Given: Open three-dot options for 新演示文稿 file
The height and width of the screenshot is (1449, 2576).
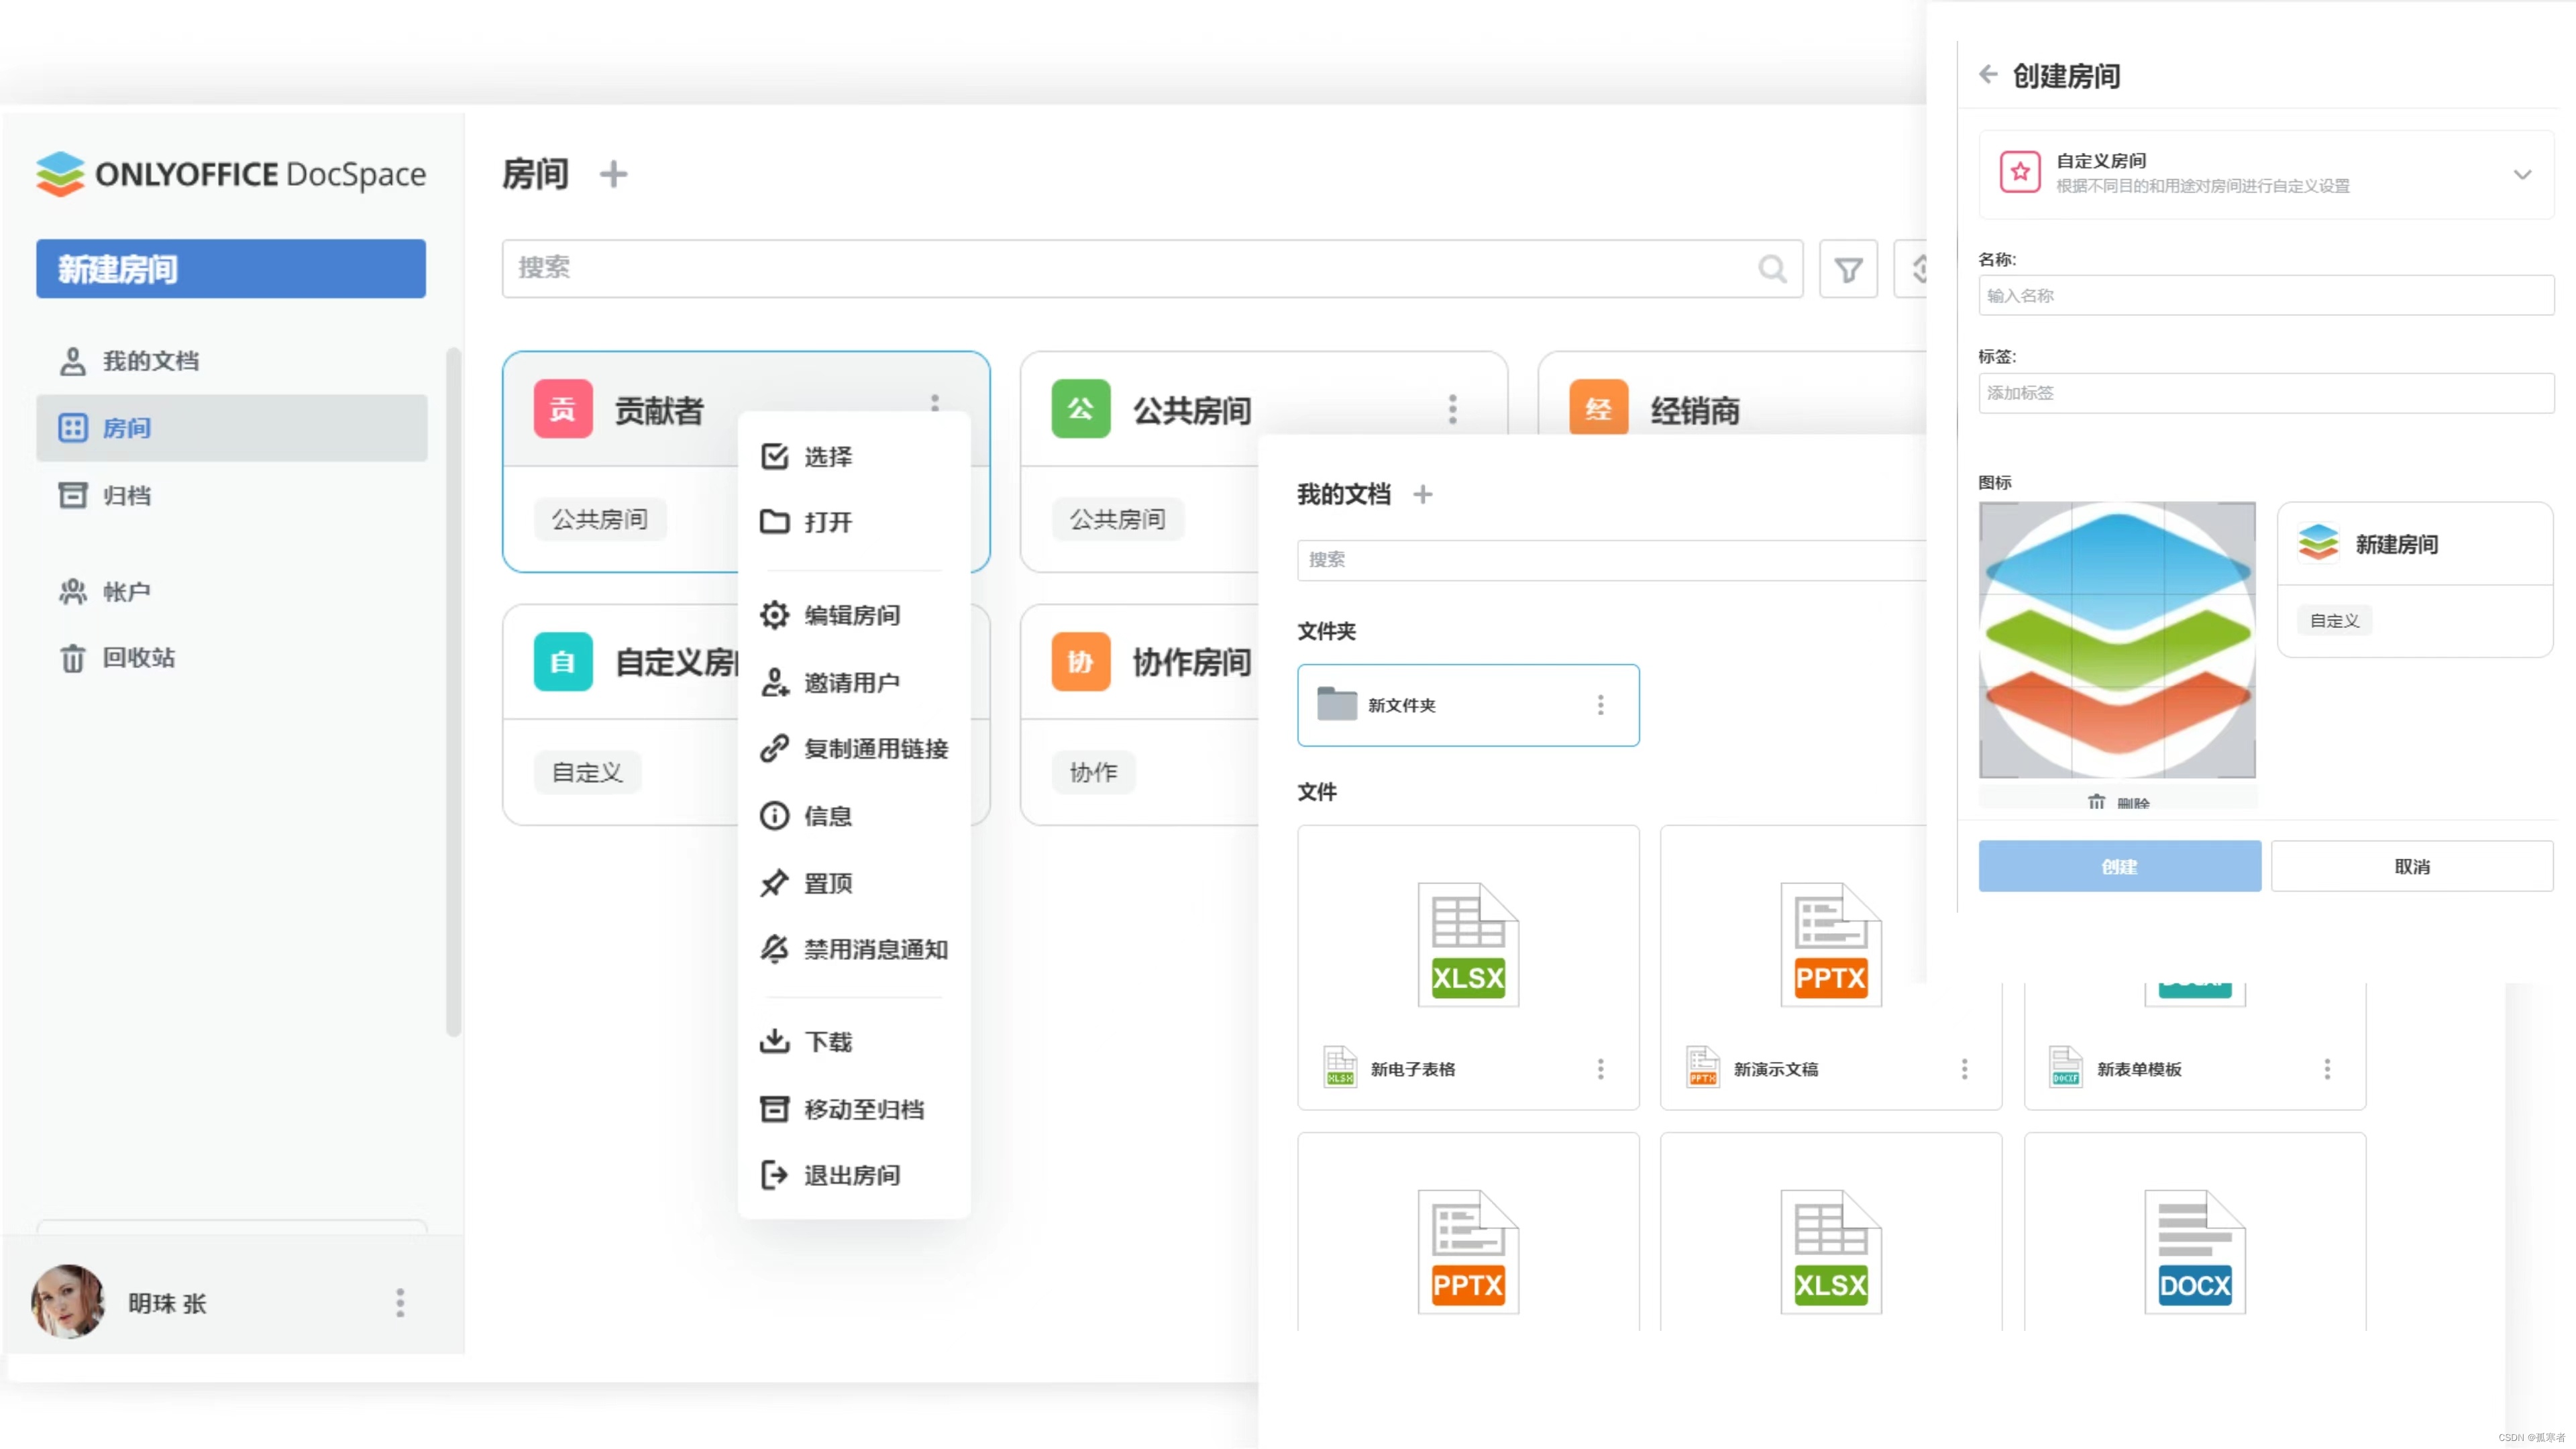Looking at the screenshot, I should coord(1964,1069).
